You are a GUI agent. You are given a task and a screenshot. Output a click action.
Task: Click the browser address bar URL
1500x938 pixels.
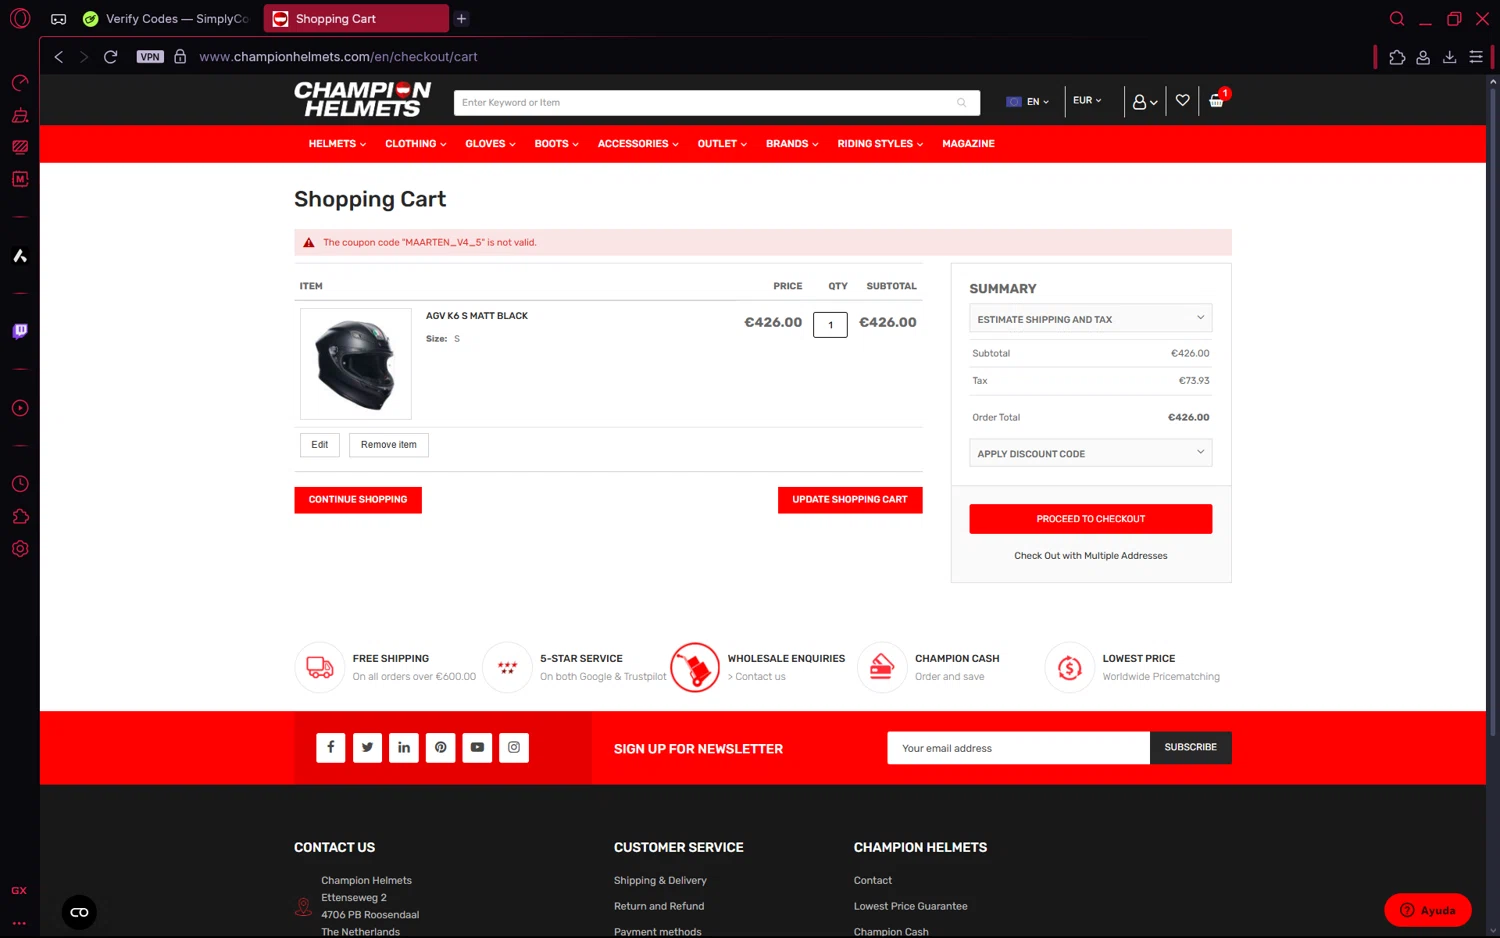click(x=338, y=57)
